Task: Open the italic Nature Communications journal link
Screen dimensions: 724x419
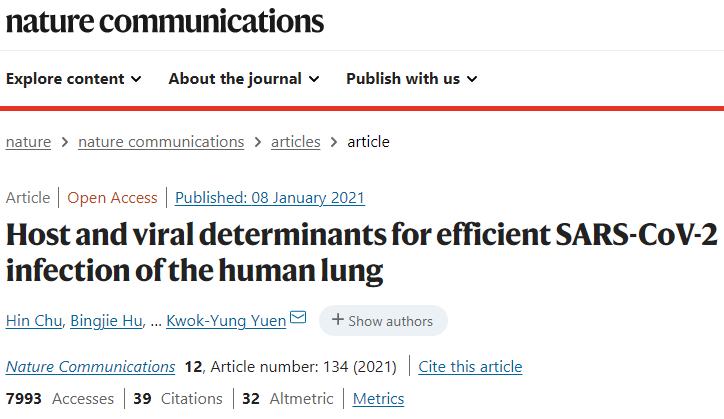Action: [x=90, y=367]
